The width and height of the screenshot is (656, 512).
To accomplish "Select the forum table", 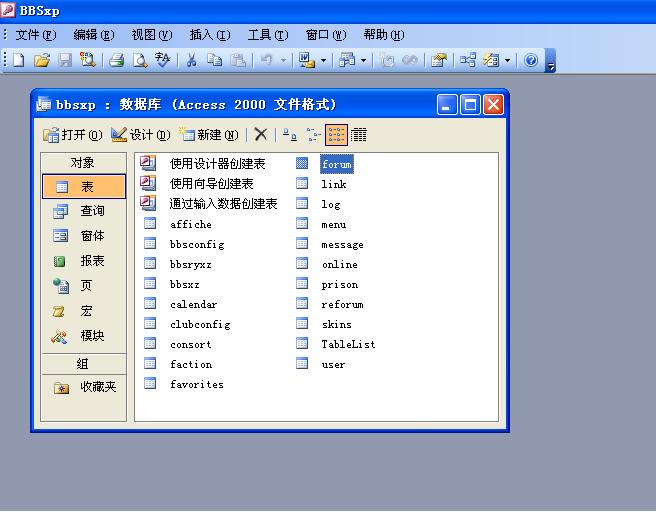I will click(337, 164).
